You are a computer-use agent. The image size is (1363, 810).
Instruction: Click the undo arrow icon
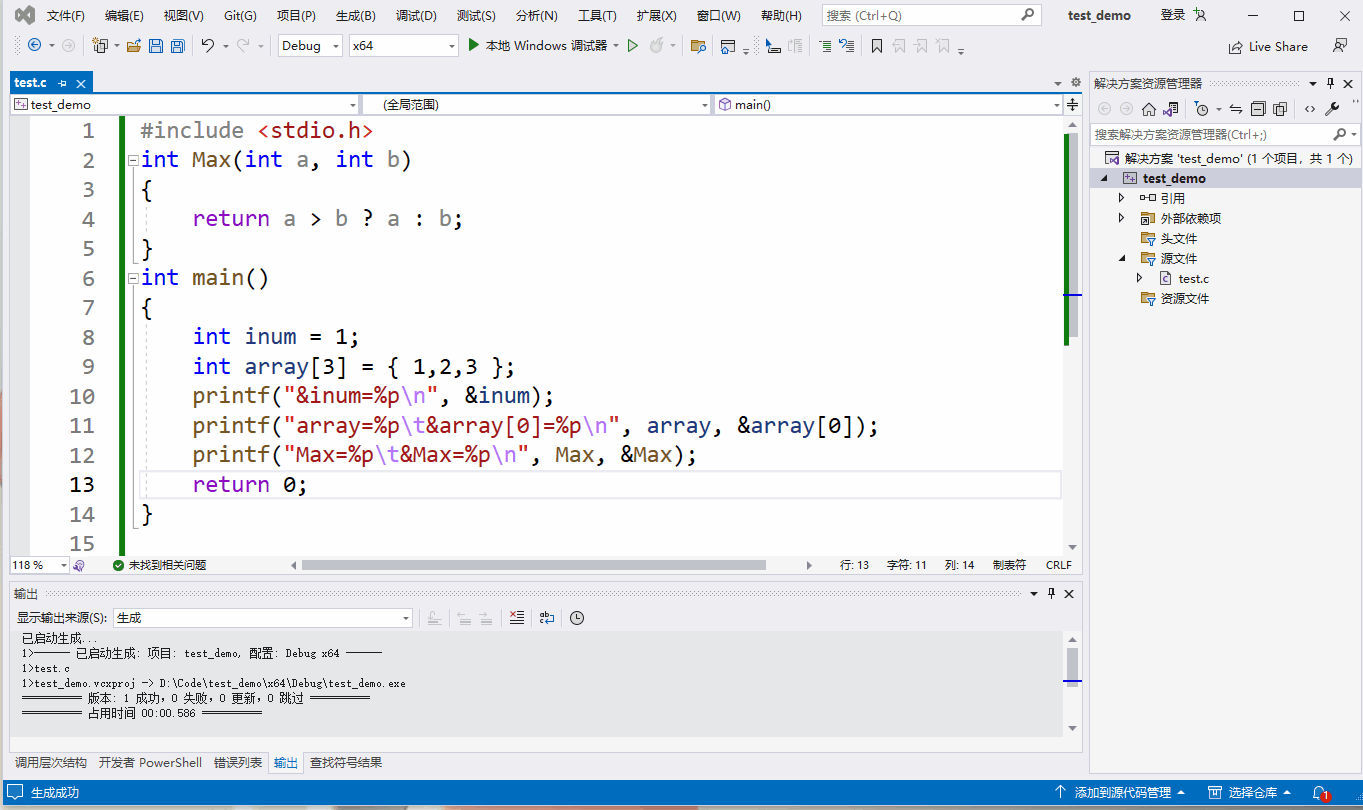pos(207,46)
